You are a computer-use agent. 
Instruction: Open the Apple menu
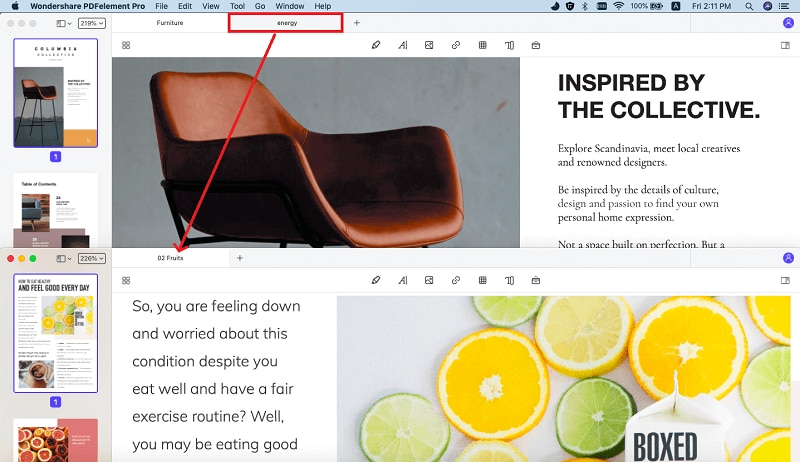coord(15,6)
